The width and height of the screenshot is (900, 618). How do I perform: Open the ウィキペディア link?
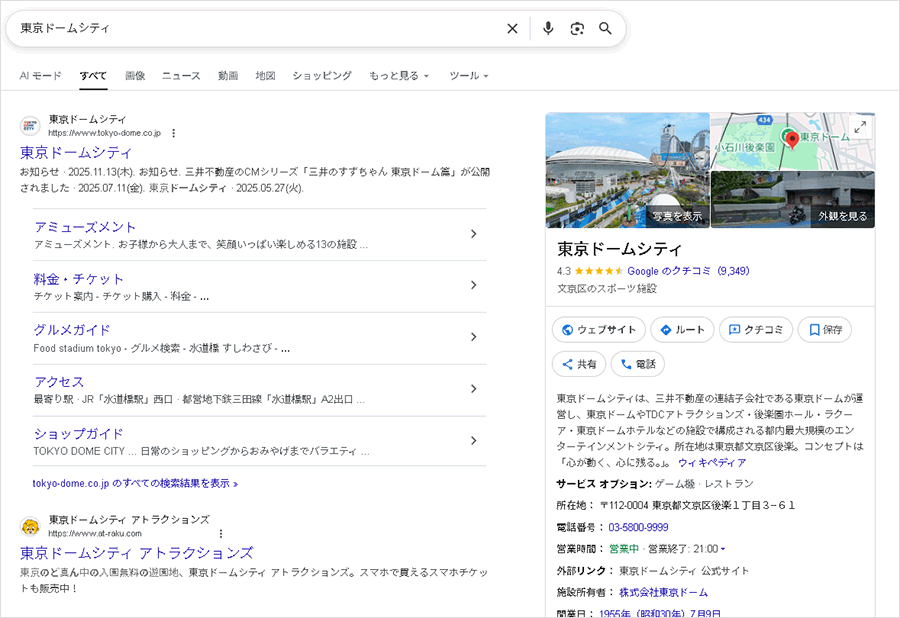712,463
